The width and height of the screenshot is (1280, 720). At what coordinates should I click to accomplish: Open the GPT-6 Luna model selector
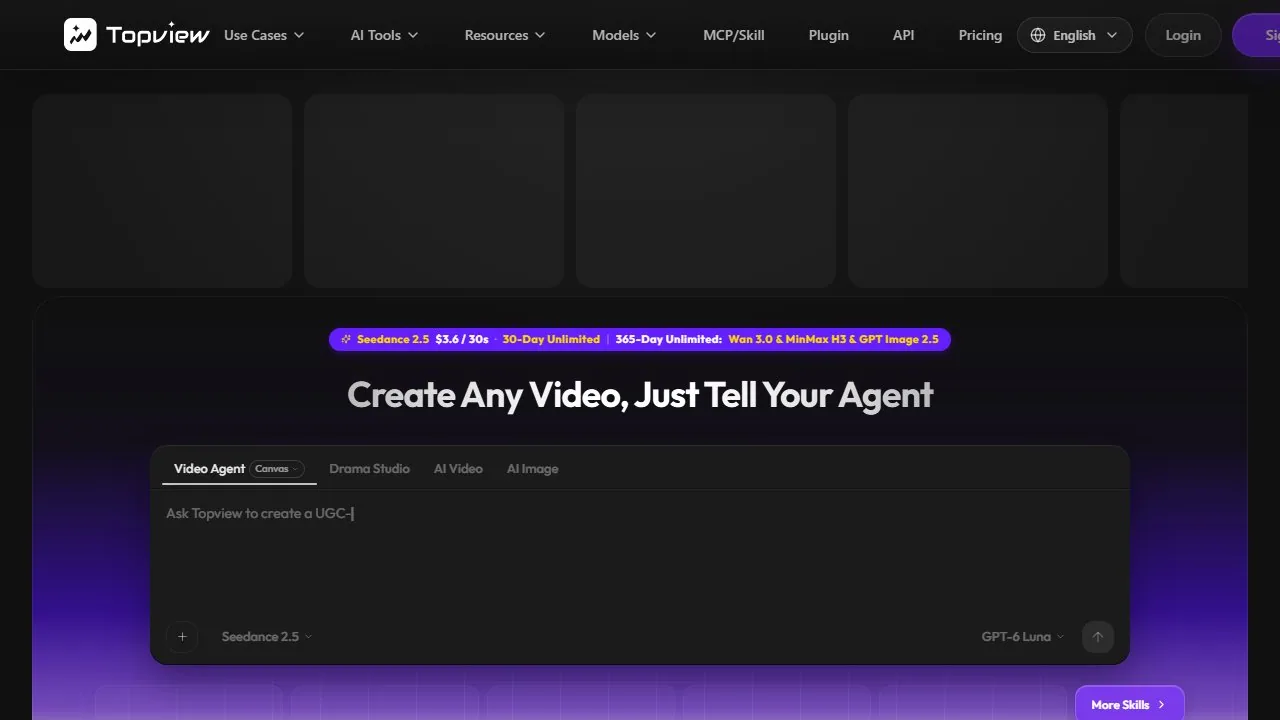[x=1023, y=637]
